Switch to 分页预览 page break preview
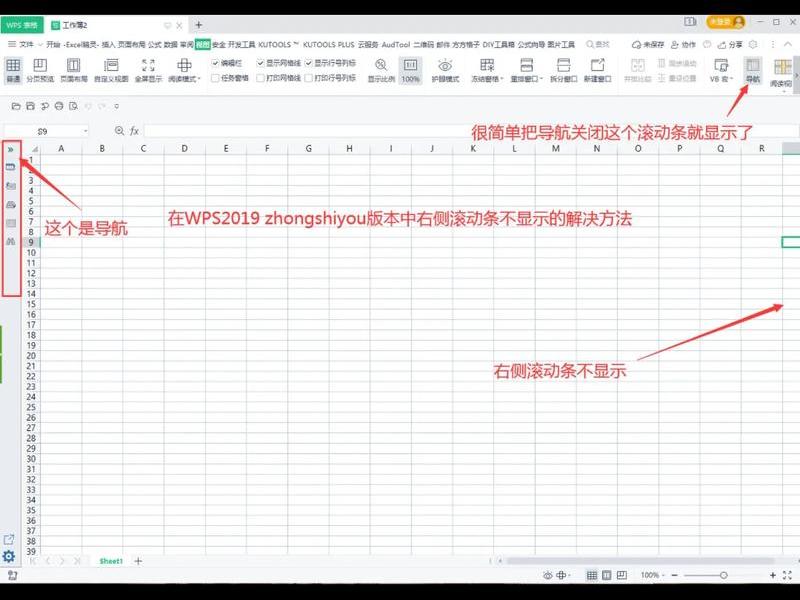Screen dimensions: 800x600 (x=40, y=70)
